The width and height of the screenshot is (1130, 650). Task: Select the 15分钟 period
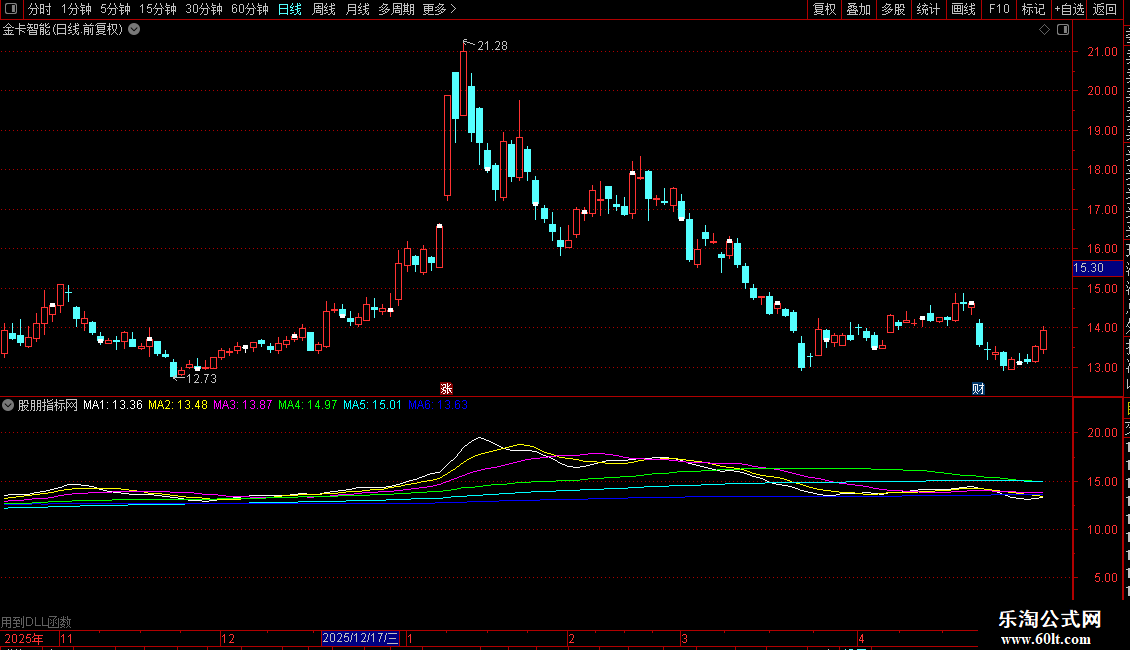point(157,9)
